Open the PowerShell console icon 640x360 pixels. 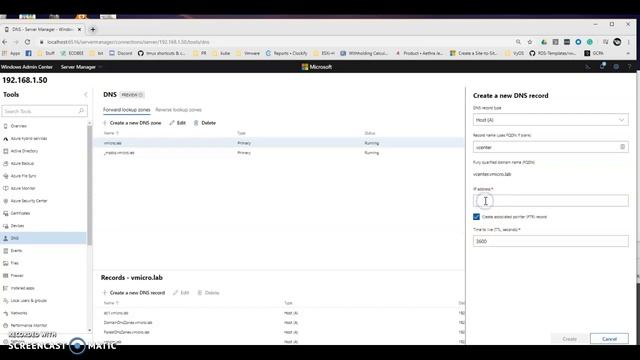coord(588,67)
